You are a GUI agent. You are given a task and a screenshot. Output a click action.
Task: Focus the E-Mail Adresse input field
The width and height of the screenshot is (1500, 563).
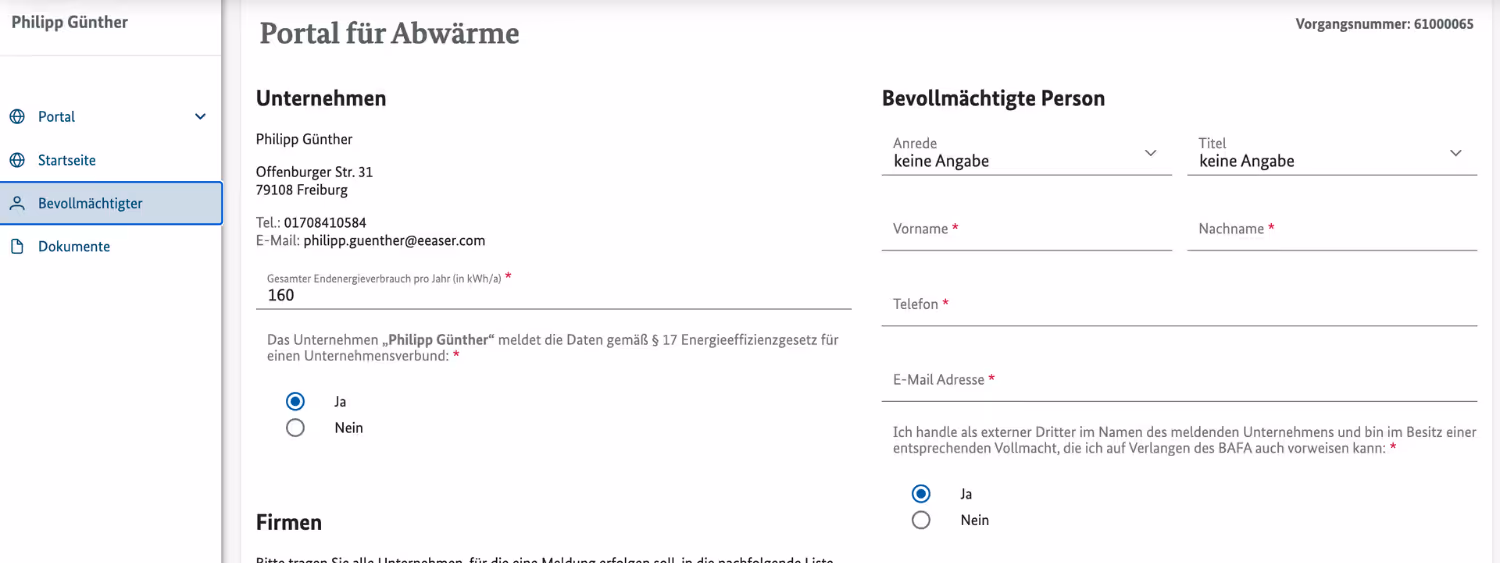coord(1179,380)
